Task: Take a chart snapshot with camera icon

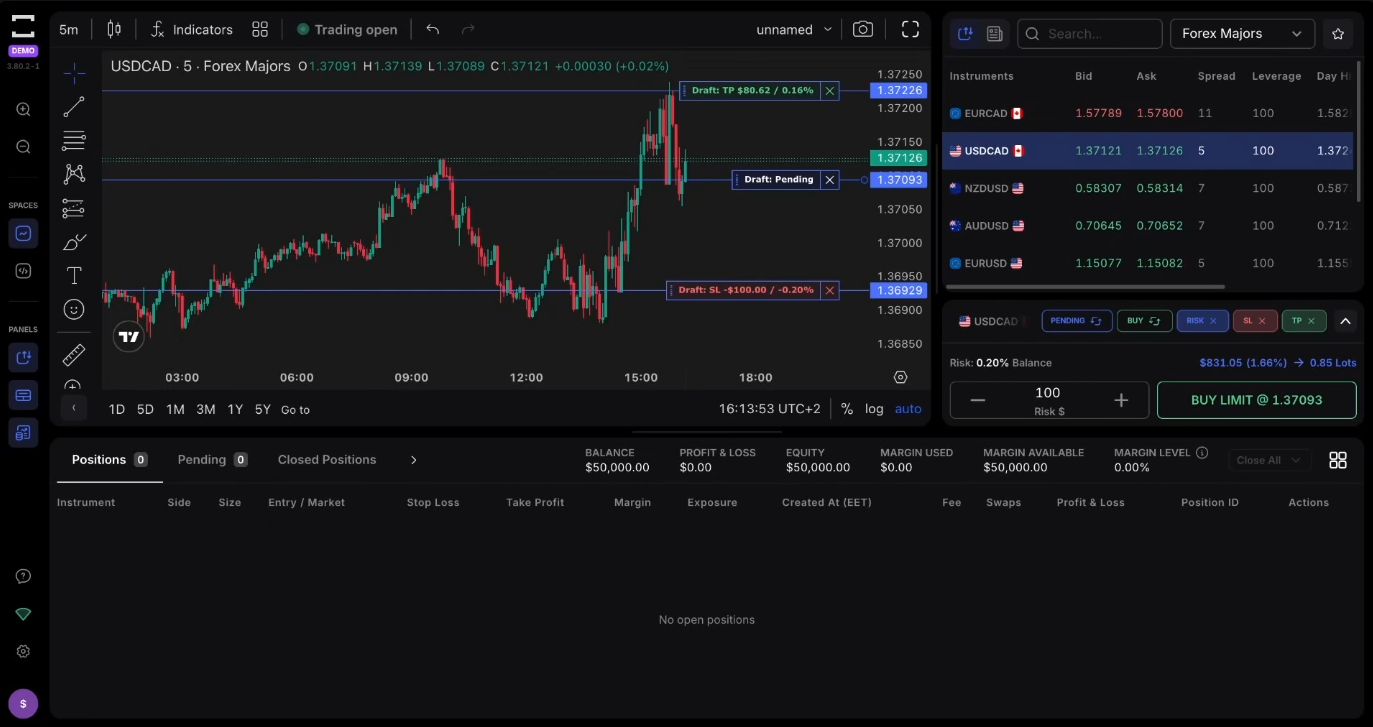Action: pyautogui.click(x=862, y=30)
